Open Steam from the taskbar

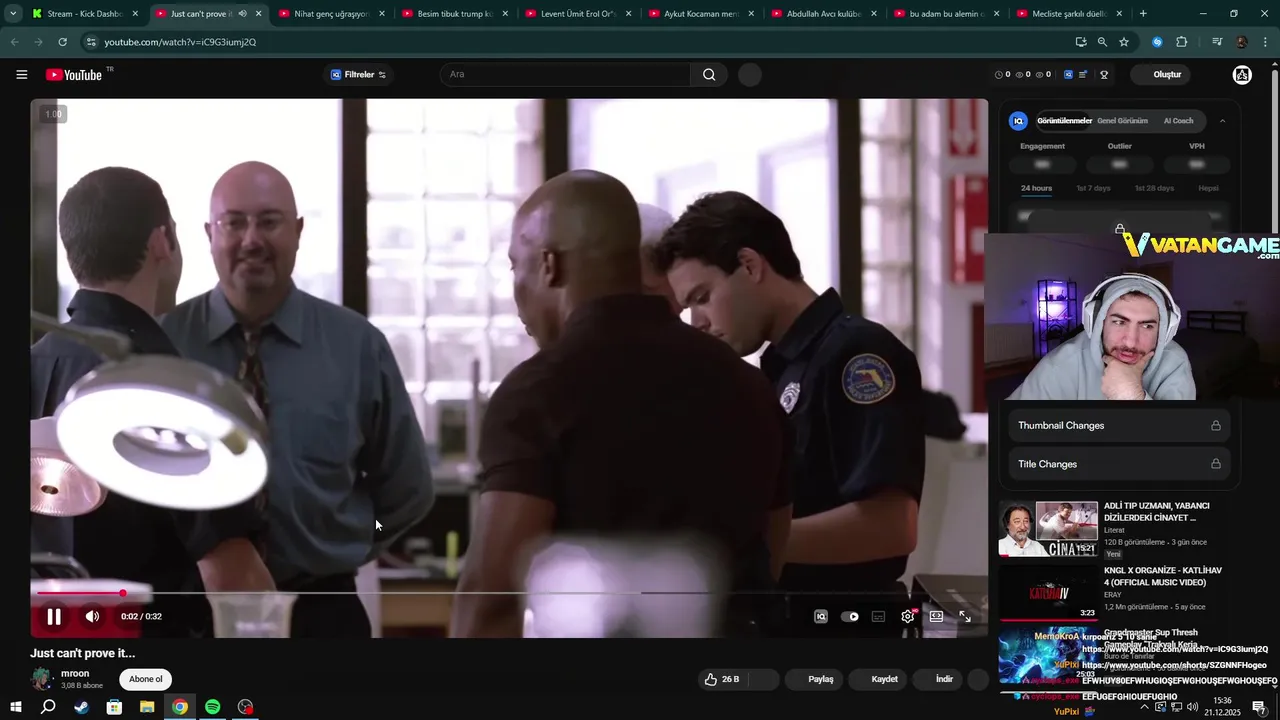click(x=81, y=707)
